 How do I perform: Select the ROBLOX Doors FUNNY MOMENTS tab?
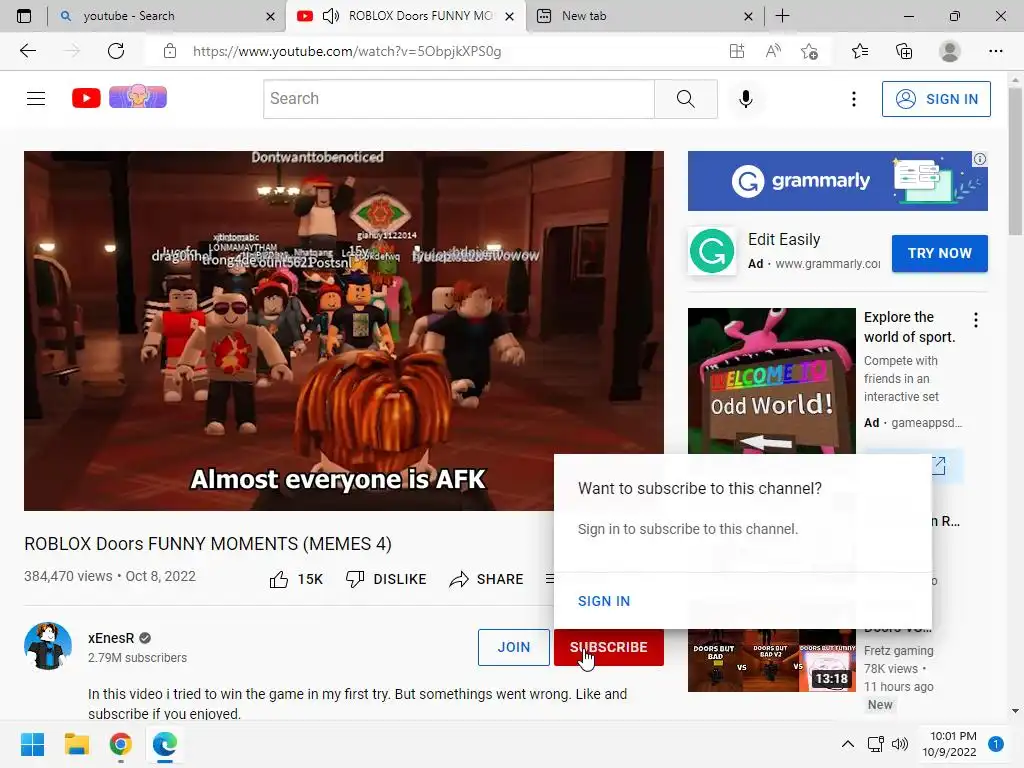click(x=405, y=16)
